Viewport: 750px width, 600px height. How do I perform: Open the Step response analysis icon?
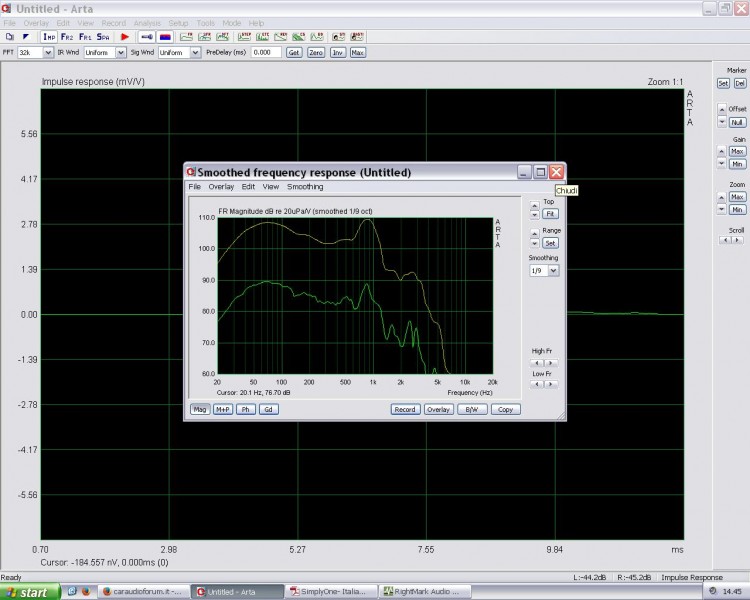[244, 37]
